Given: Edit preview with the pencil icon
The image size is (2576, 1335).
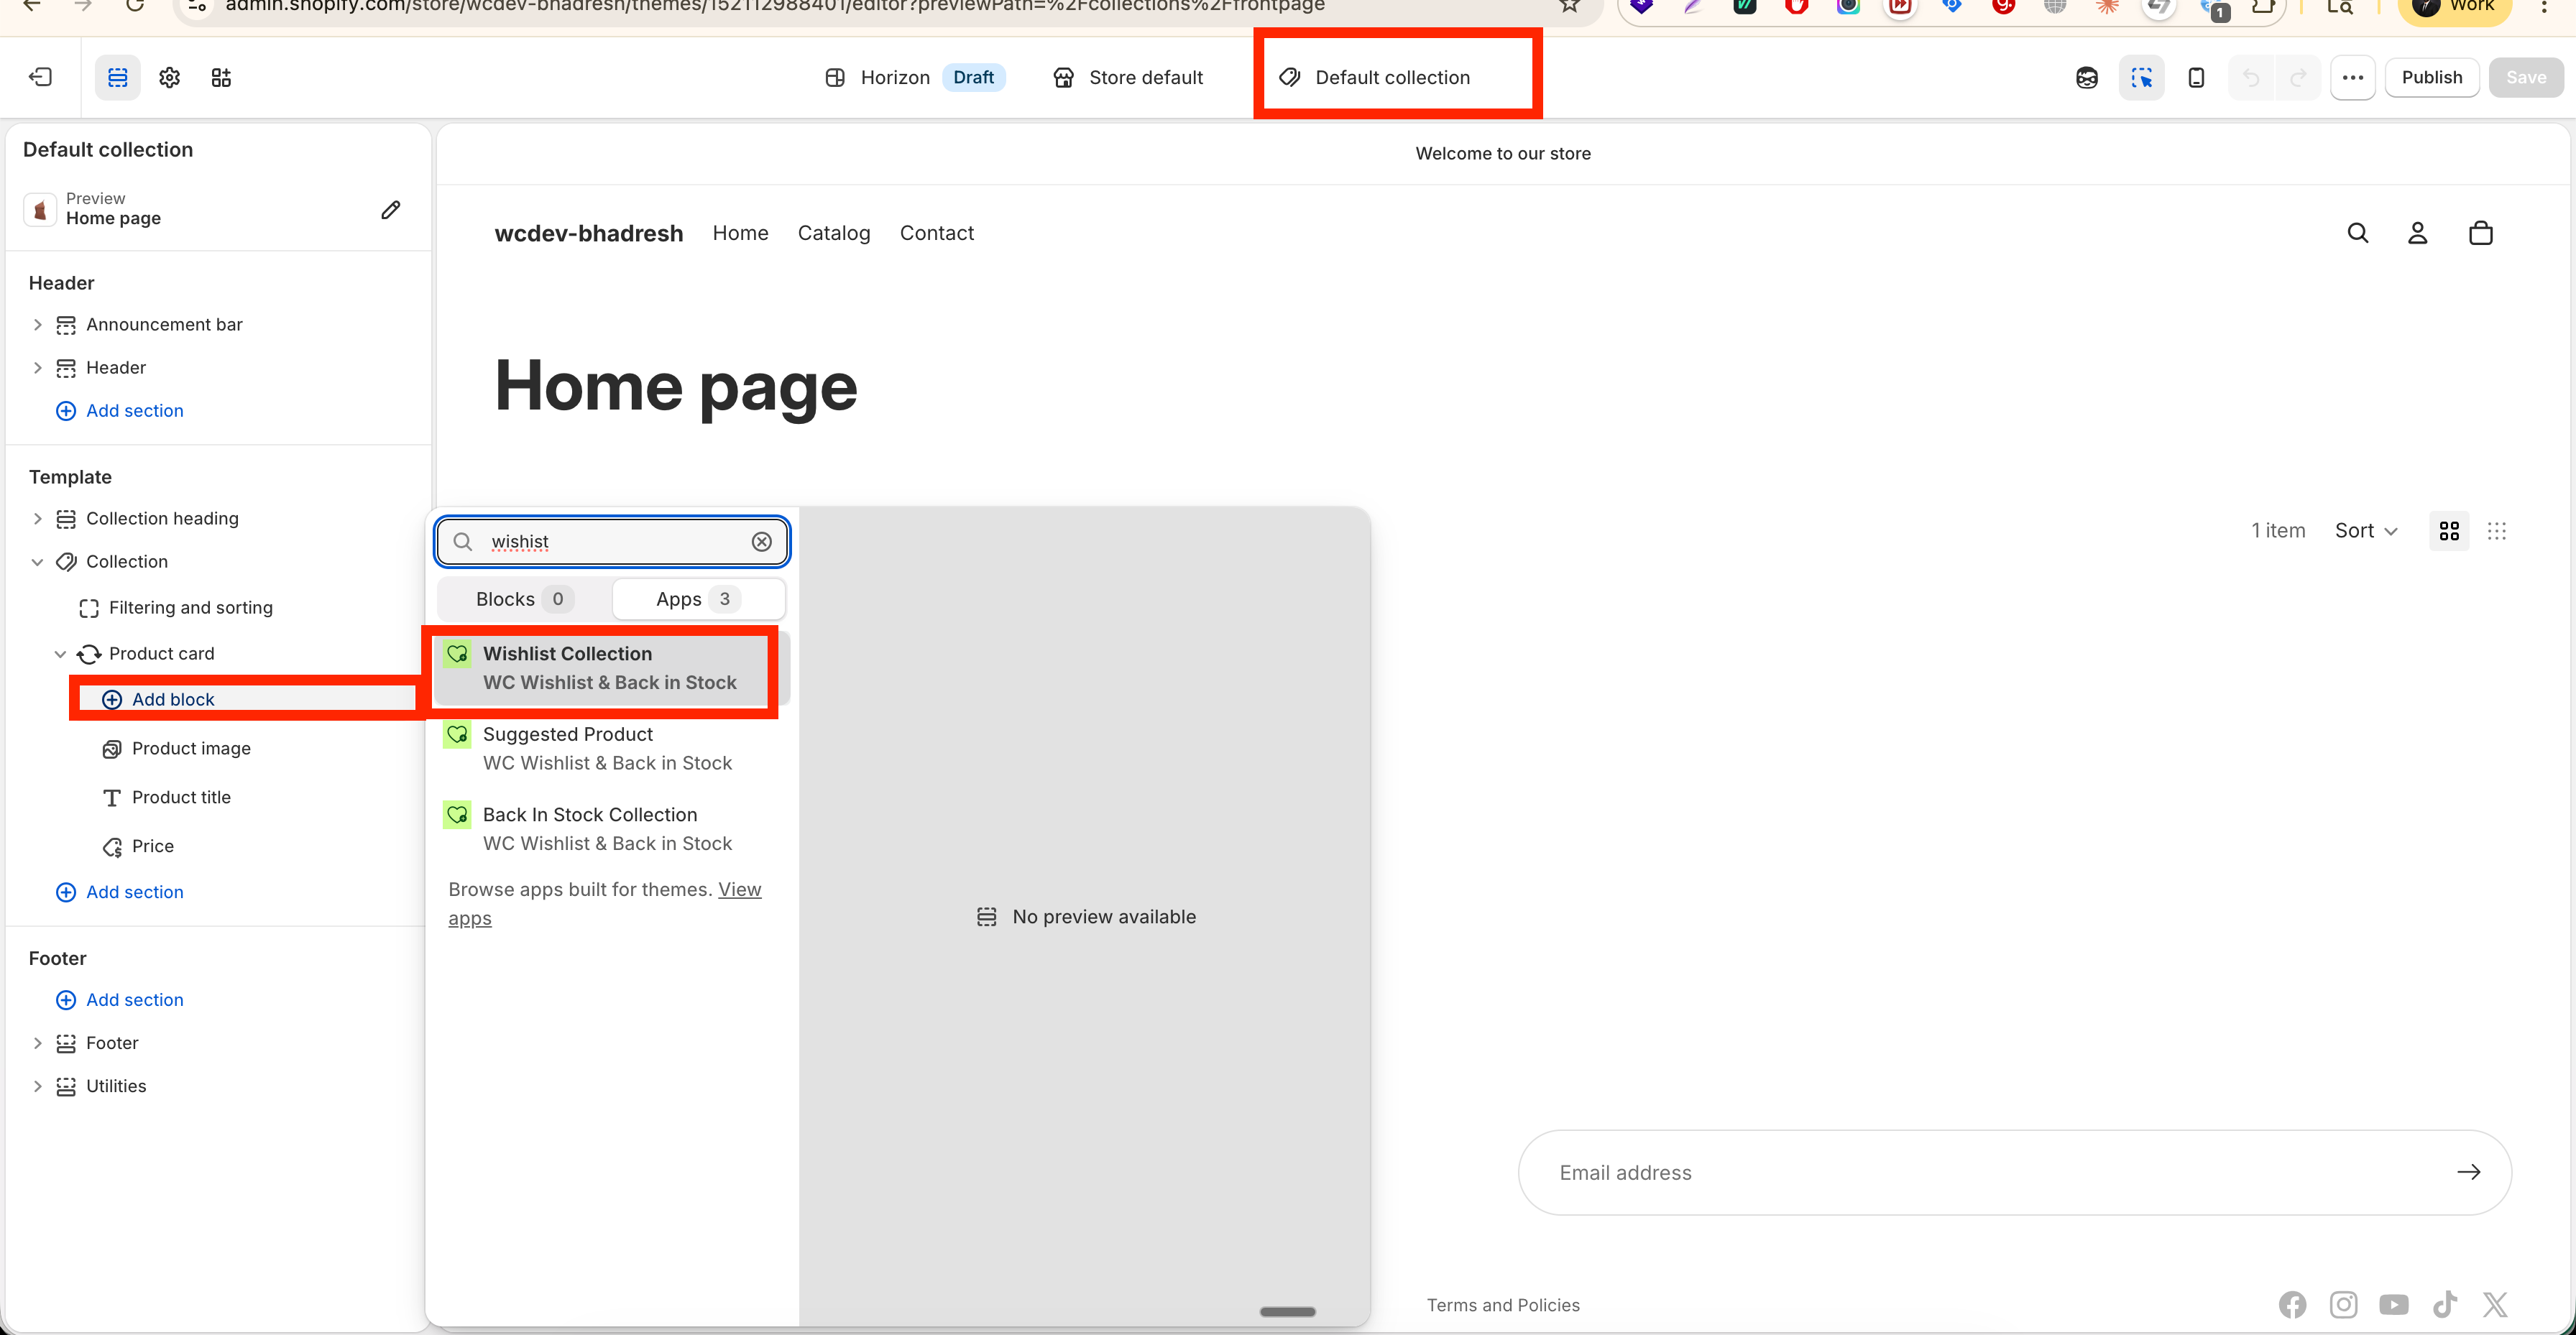Looking at the screenshot, I should coord(391,209).
